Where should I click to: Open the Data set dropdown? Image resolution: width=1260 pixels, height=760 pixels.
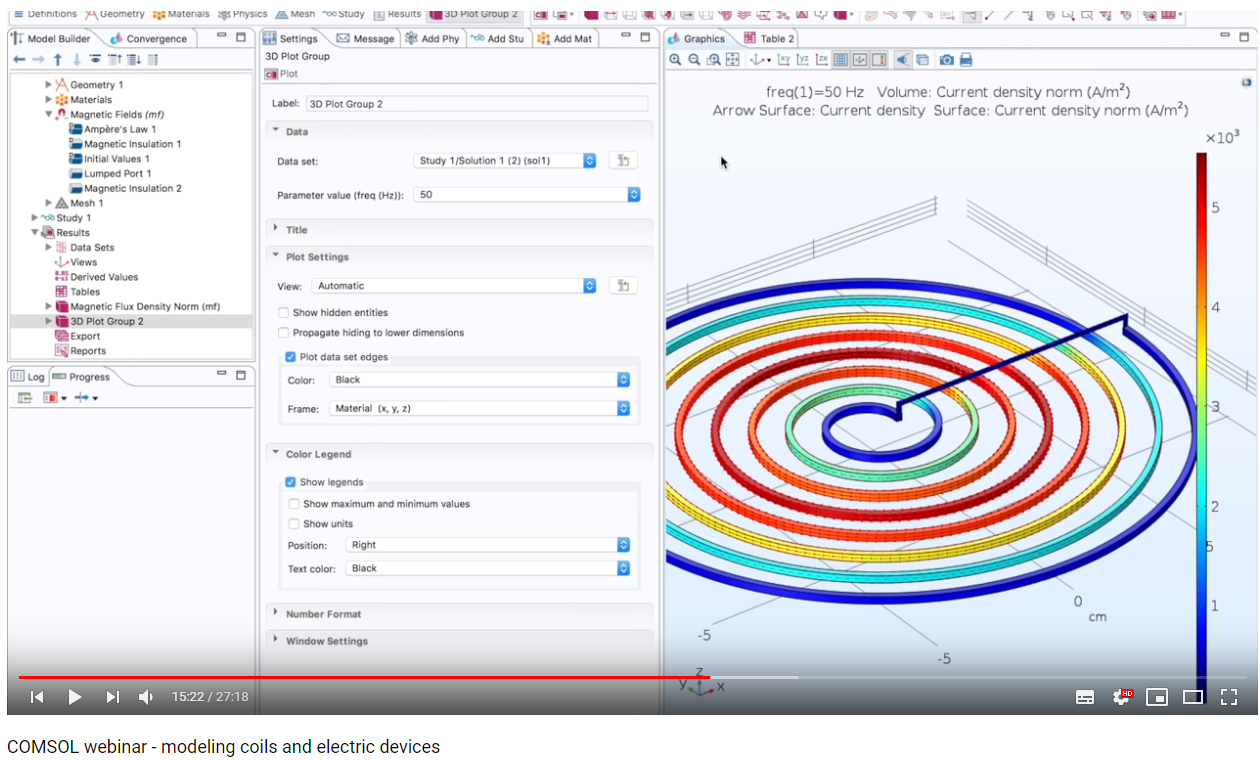pos(505,160)
